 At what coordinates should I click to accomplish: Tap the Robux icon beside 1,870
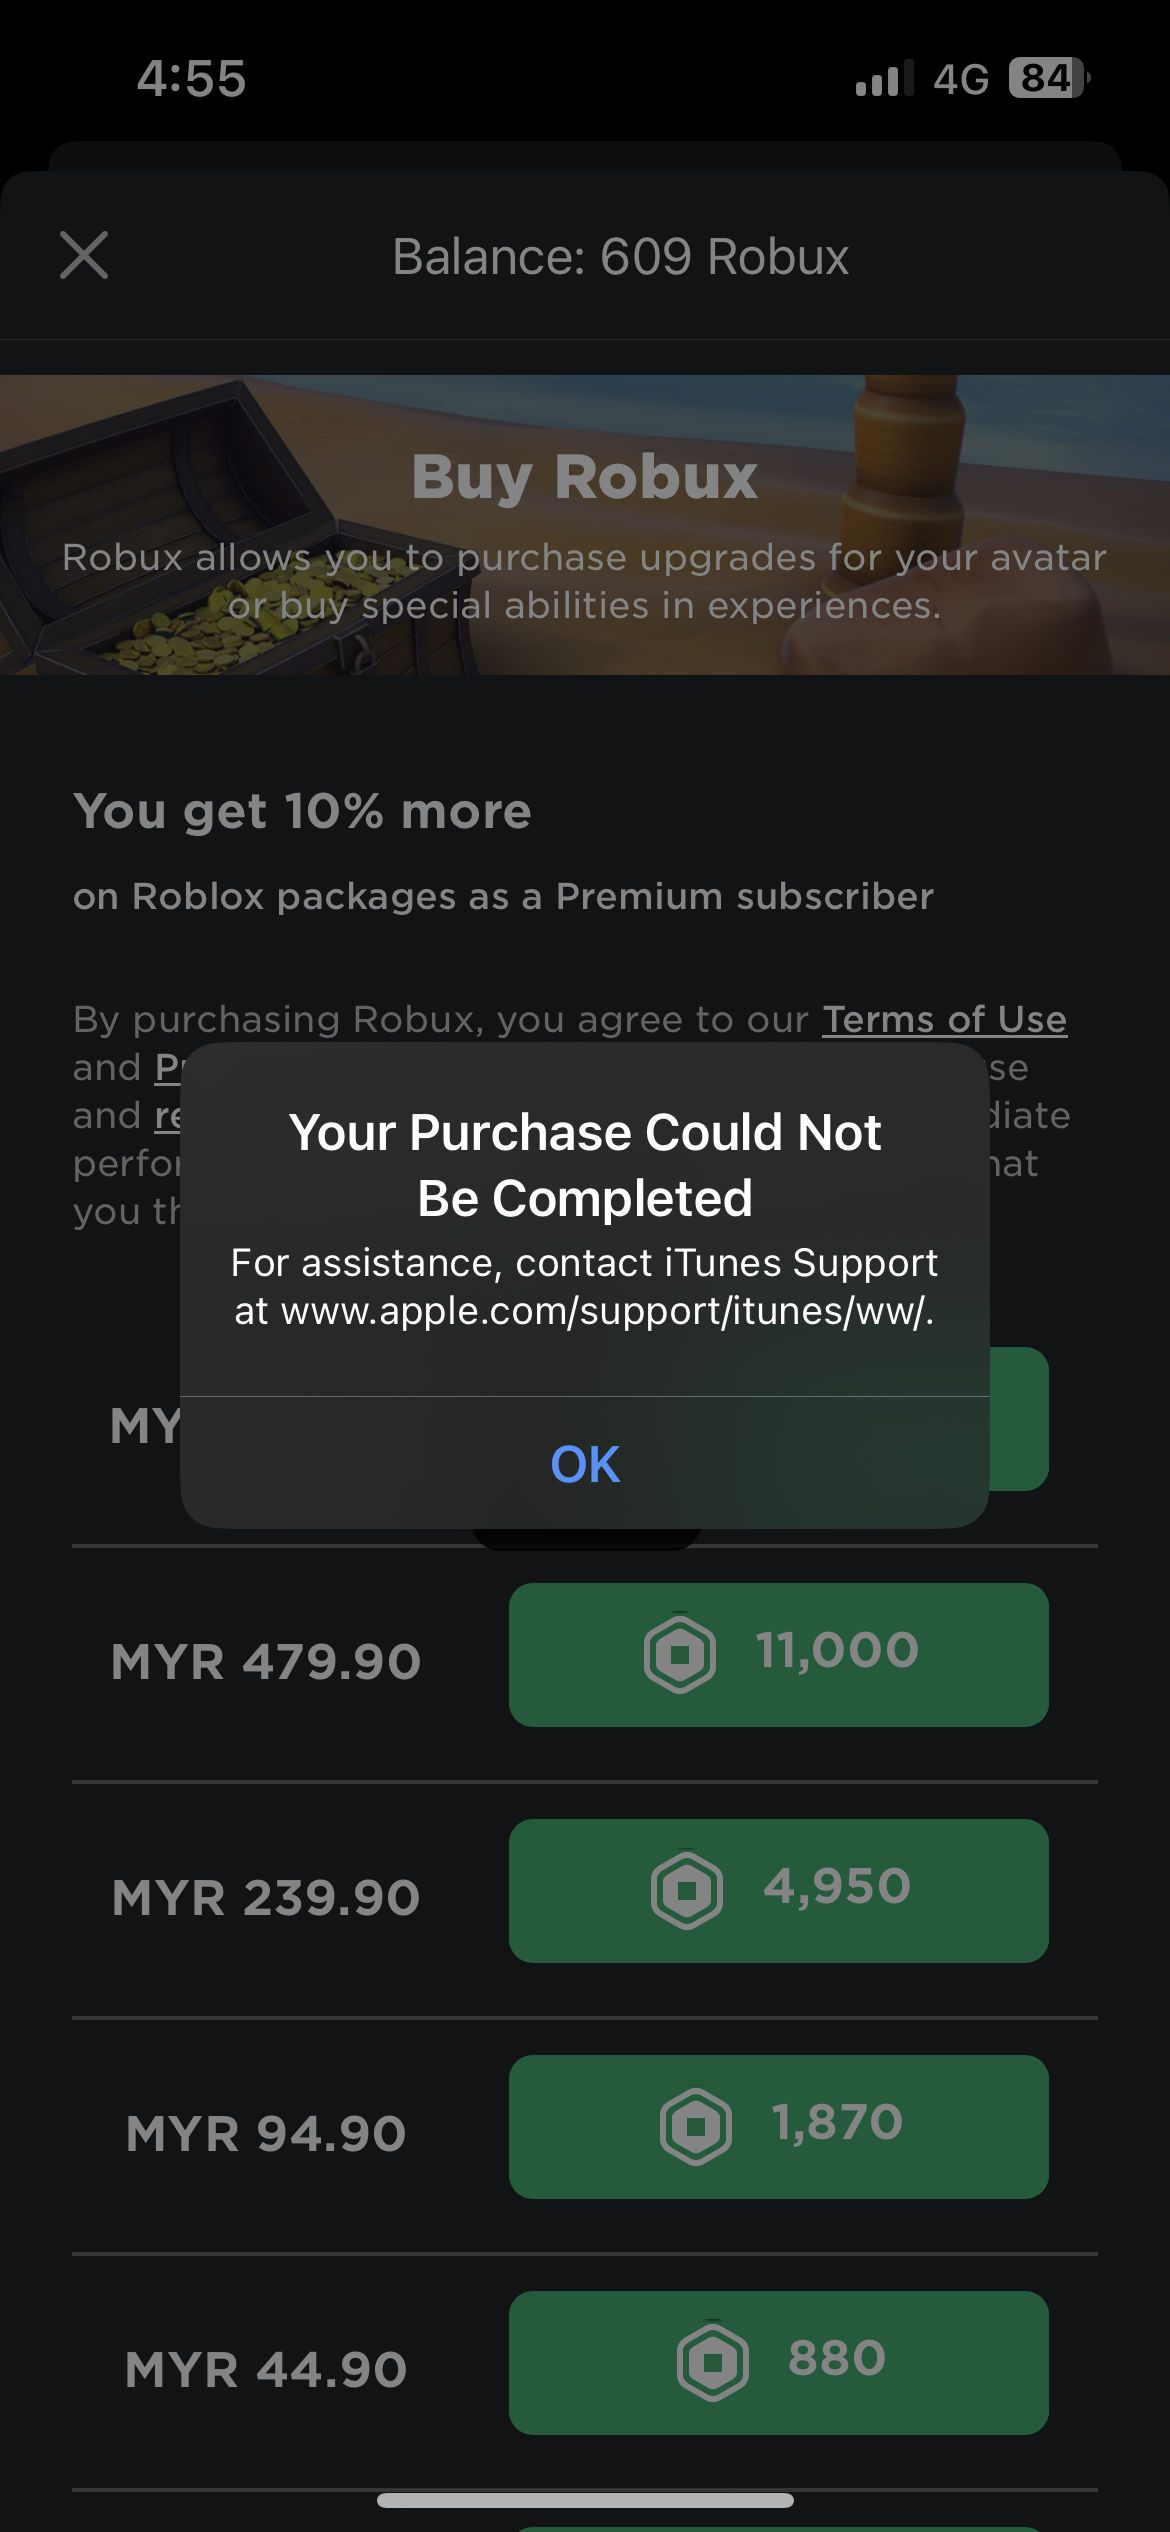(x=696, y=2126)
